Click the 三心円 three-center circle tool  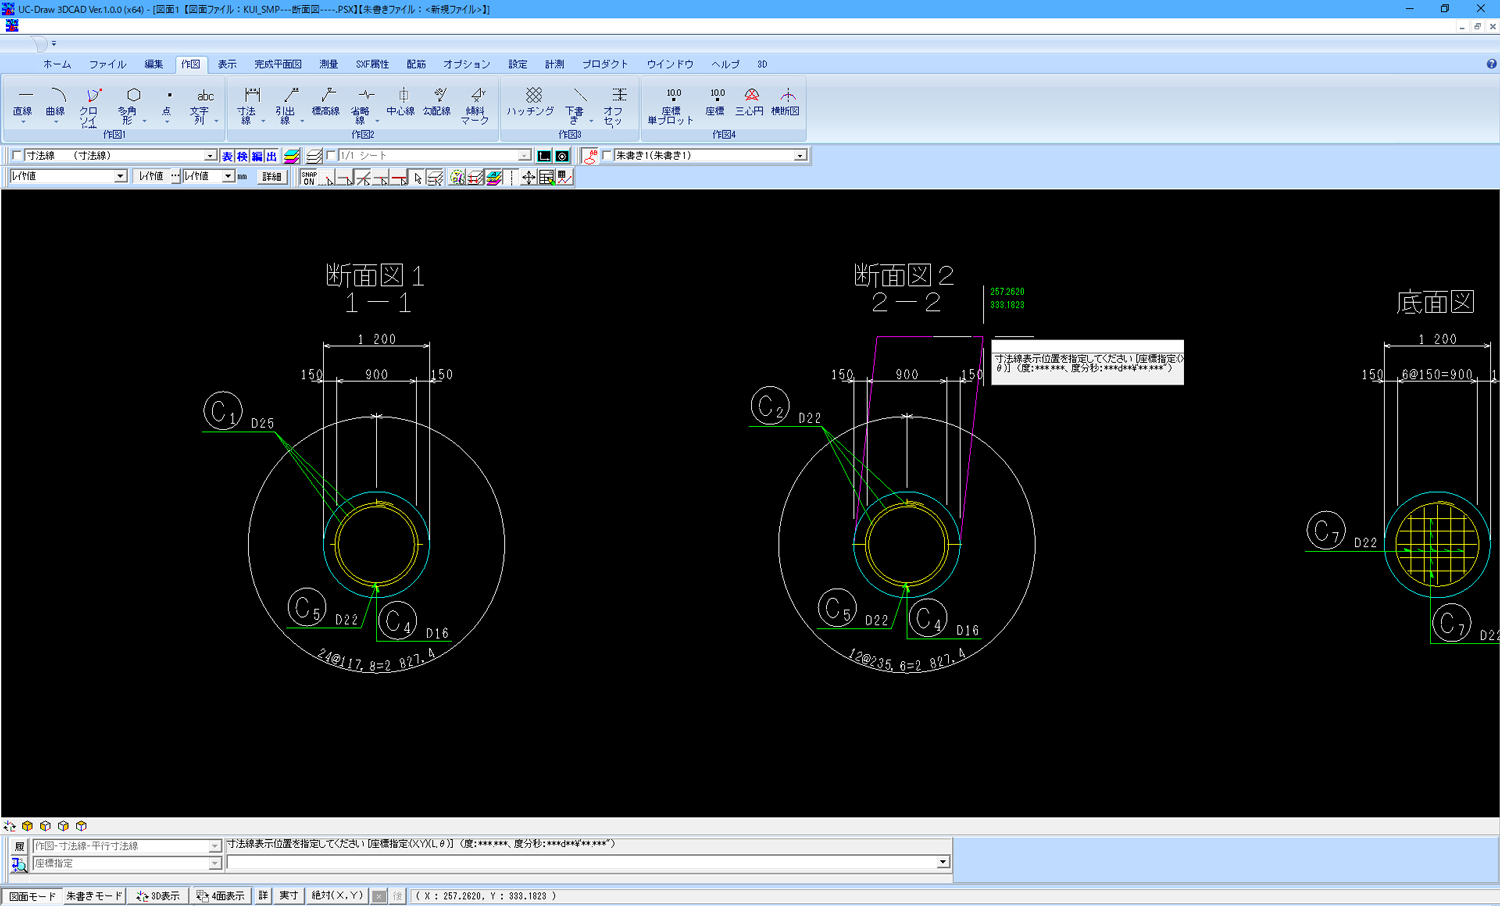[x=749, y=101]
